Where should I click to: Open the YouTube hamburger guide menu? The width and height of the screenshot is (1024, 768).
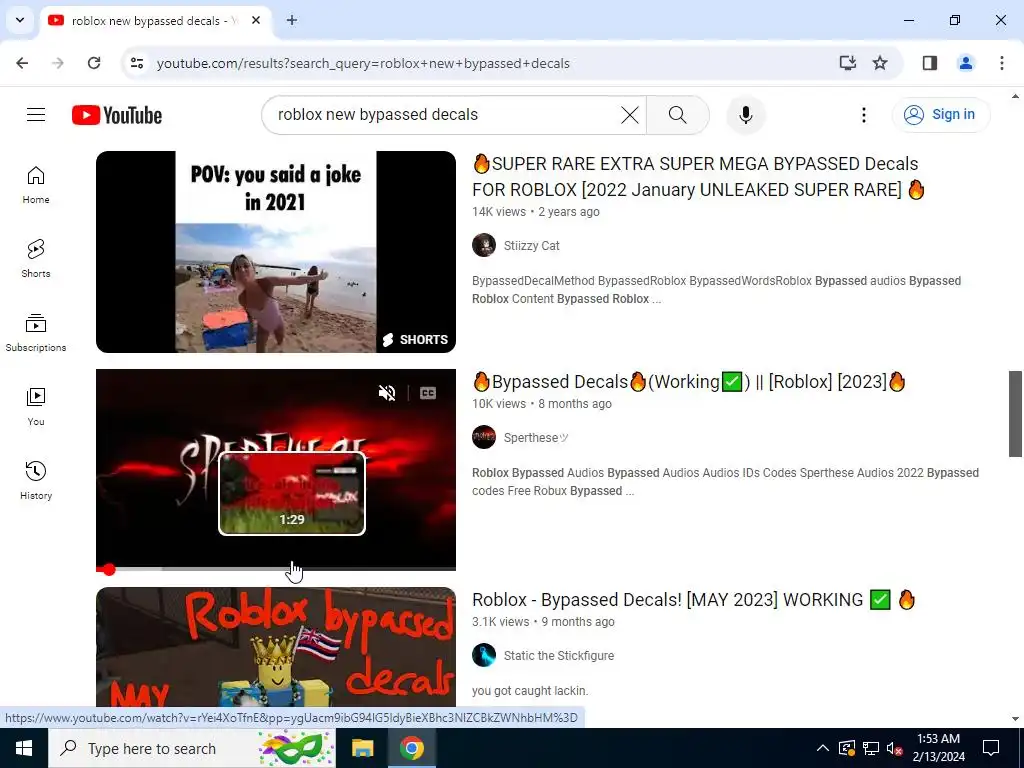point(36,115)
